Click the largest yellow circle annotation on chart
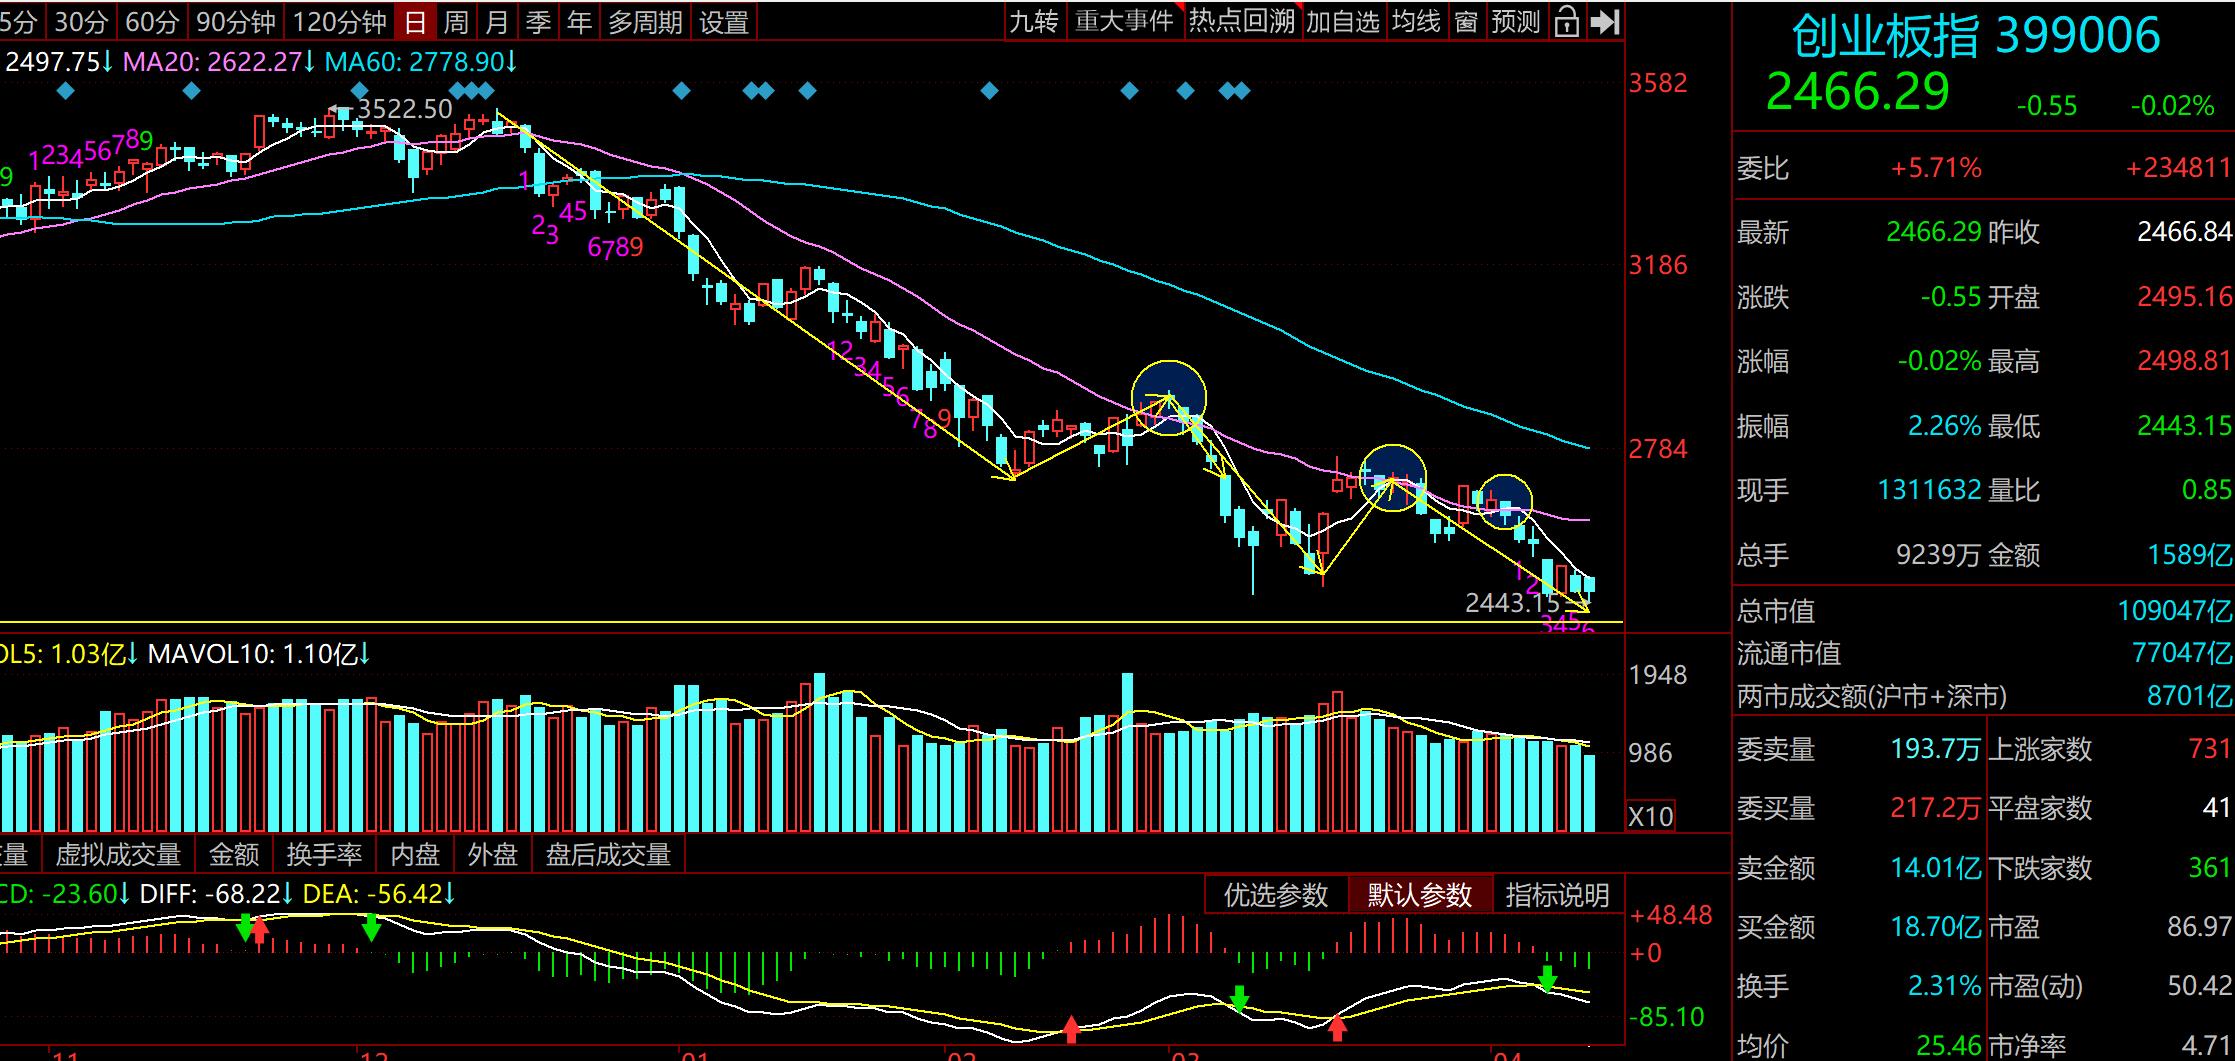Viewport: 2235px width, 1061px height. [x=1168, y=398]
